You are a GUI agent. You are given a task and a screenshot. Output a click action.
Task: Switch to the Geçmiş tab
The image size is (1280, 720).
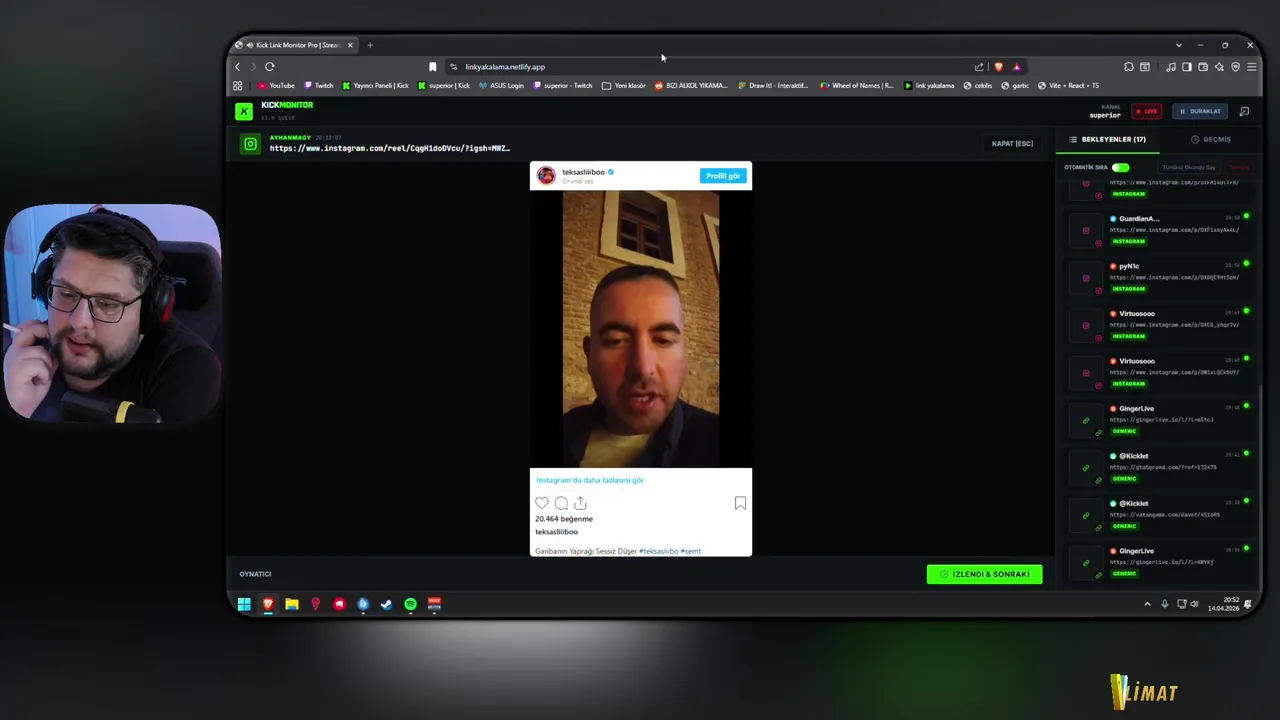click(x=1211, y=140)
